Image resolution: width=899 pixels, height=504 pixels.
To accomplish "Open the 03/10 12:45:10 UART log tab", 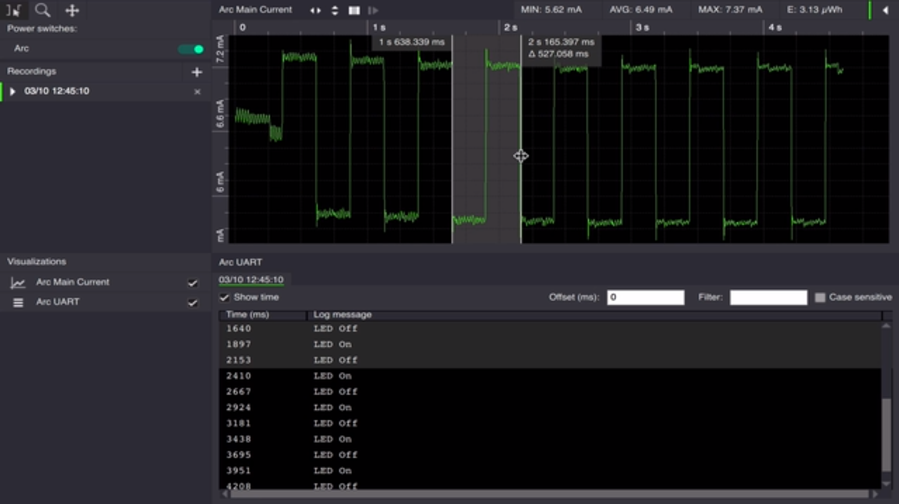I will point(251,280).
